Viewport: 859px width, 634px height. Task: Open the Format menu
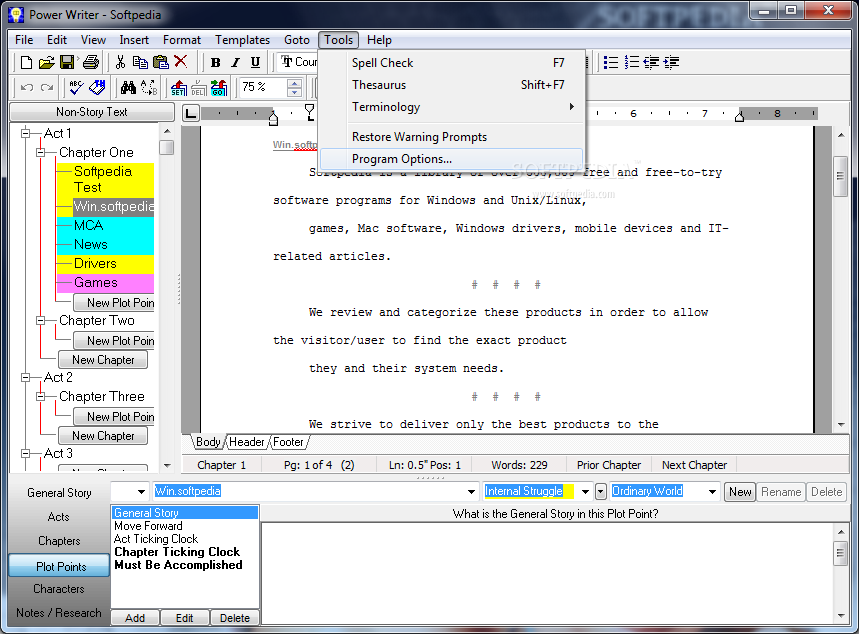(182, 40)
